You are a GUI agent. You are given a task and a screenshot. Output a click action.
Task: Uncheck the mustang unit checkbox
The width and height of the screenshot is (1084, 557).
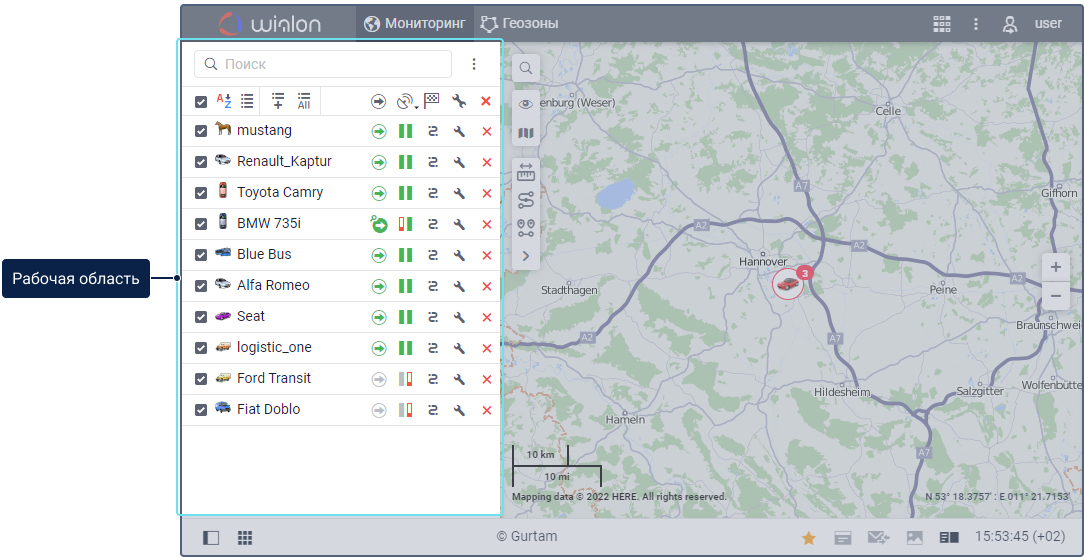(x=201, y=131)
